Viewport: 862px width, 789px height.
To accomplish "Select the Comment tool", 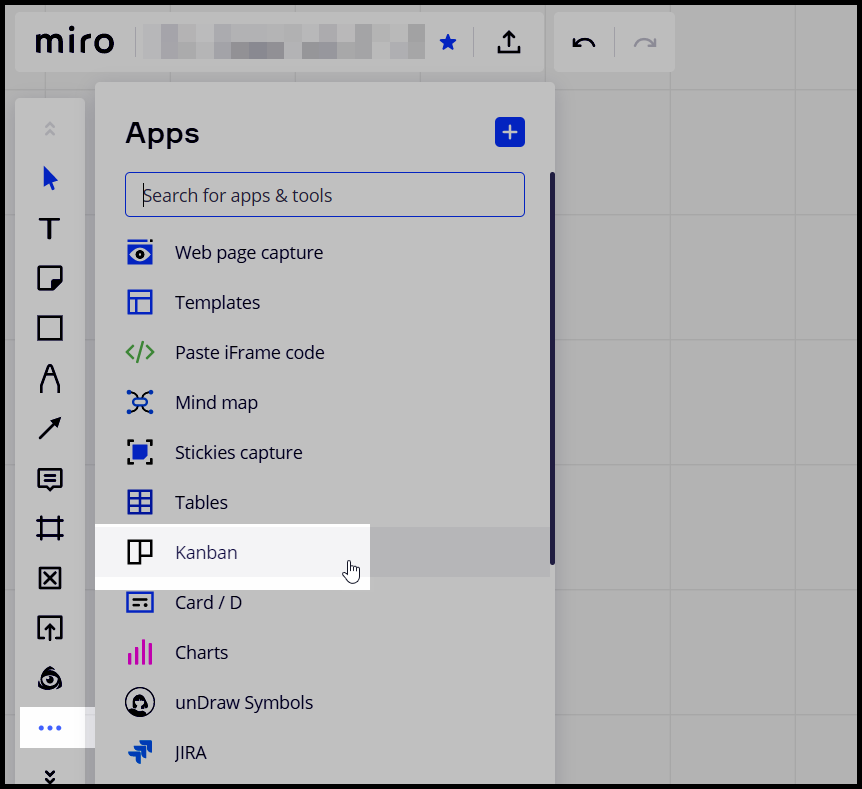I will coord(50,479).
